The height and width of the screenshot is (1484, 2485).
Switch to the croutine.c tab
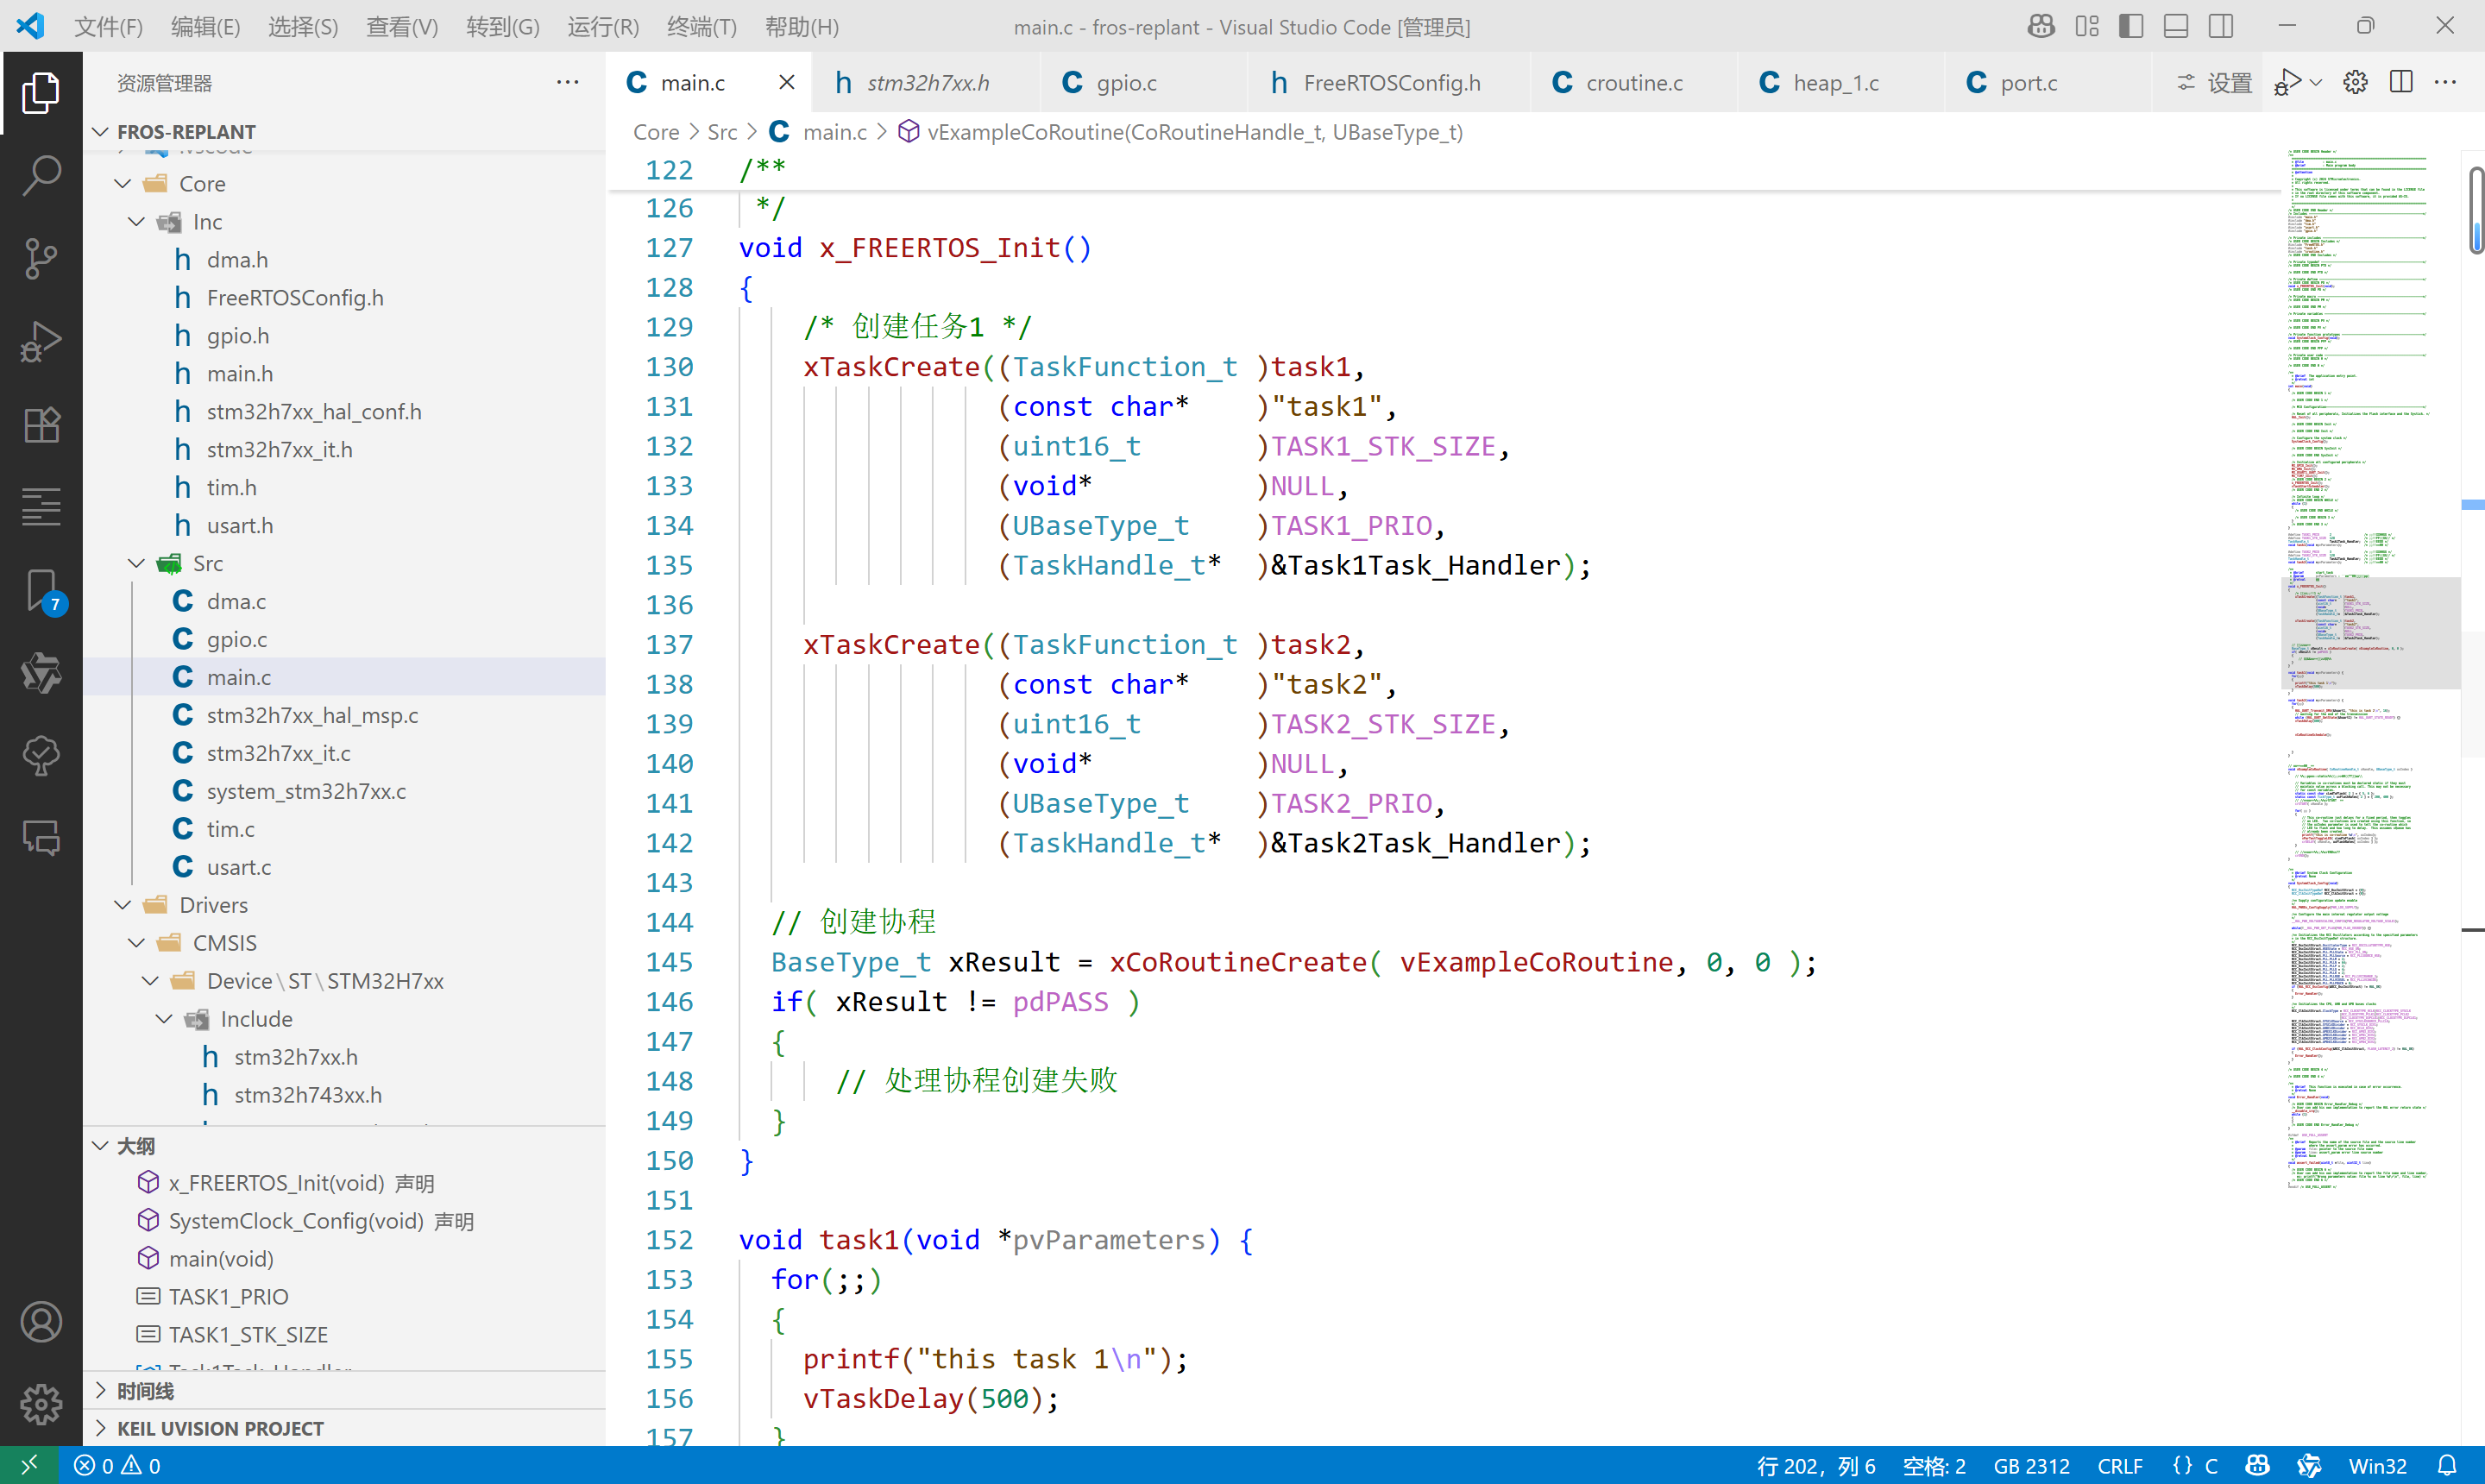(1633, 82)
